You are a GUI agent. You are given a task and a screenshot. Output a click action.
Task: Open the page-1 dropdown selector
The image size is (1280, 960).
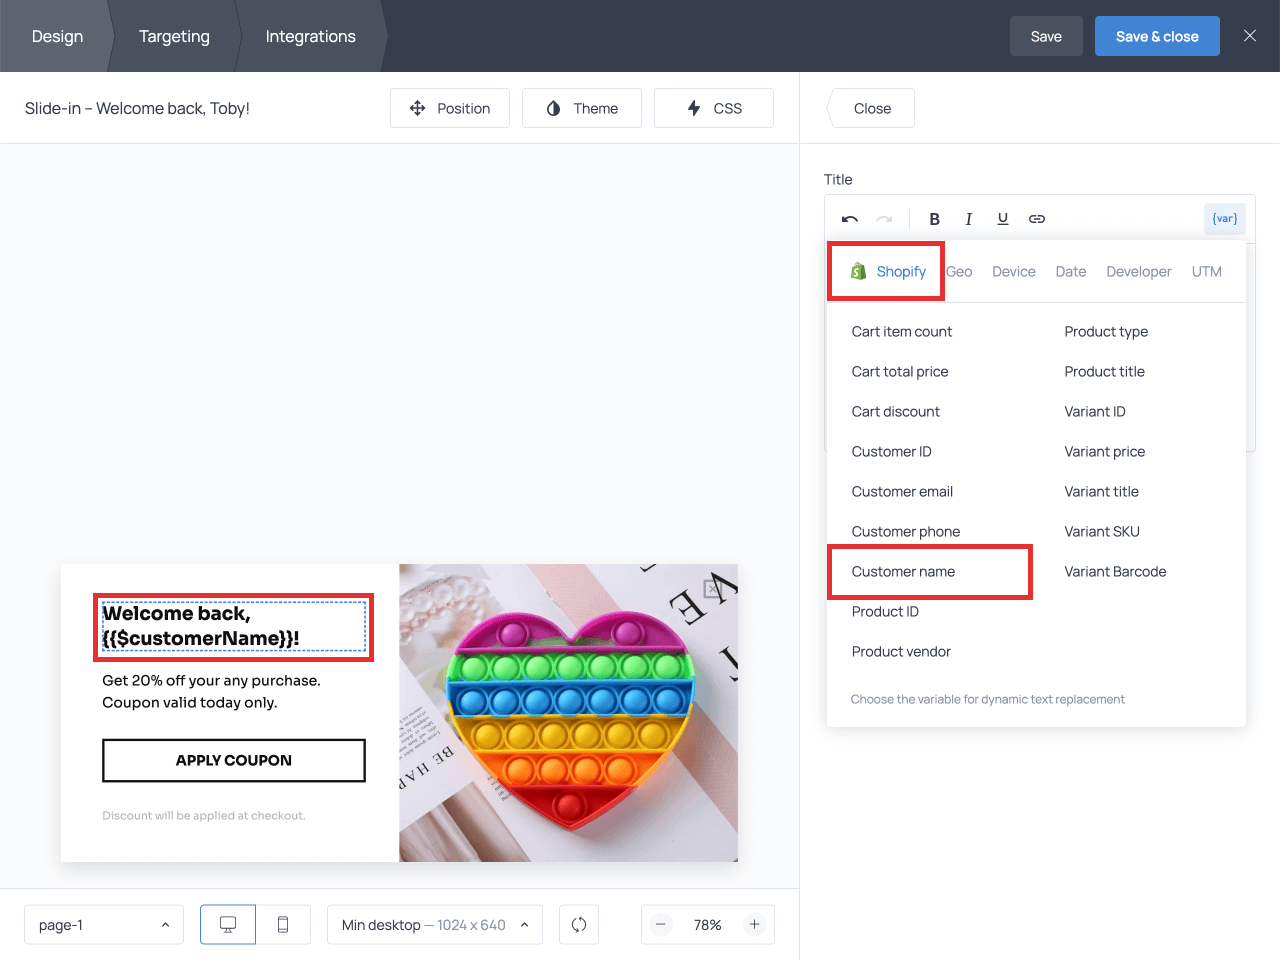pyautogui.click(x=104, y=925)
